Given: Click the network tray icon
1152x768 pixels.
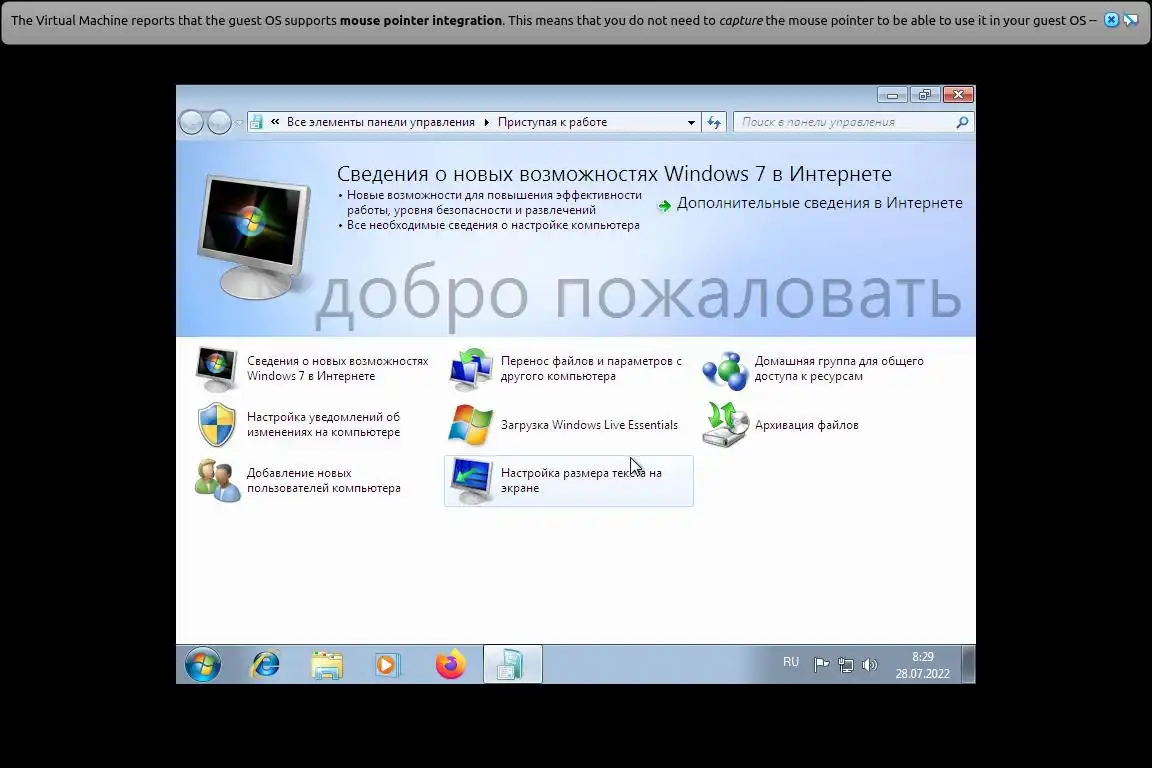Looking at the screenshot, I should point(846,665).
